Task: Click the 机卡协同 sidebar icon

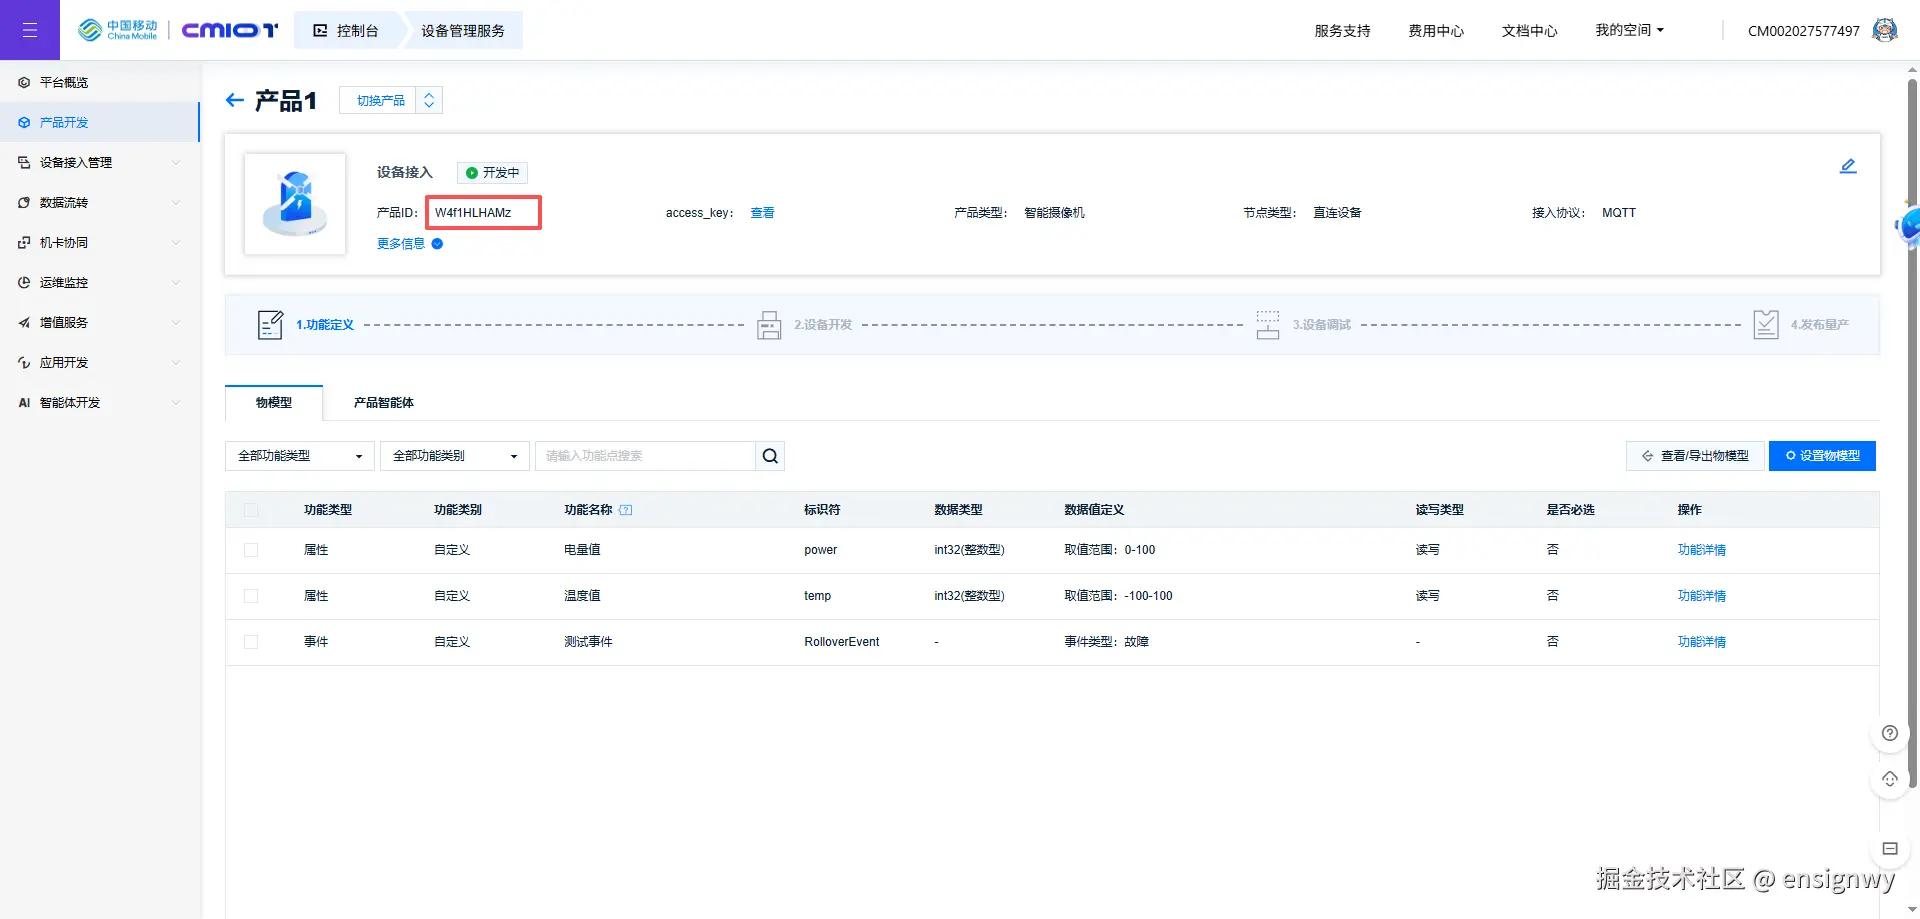Action: point(24,242)
